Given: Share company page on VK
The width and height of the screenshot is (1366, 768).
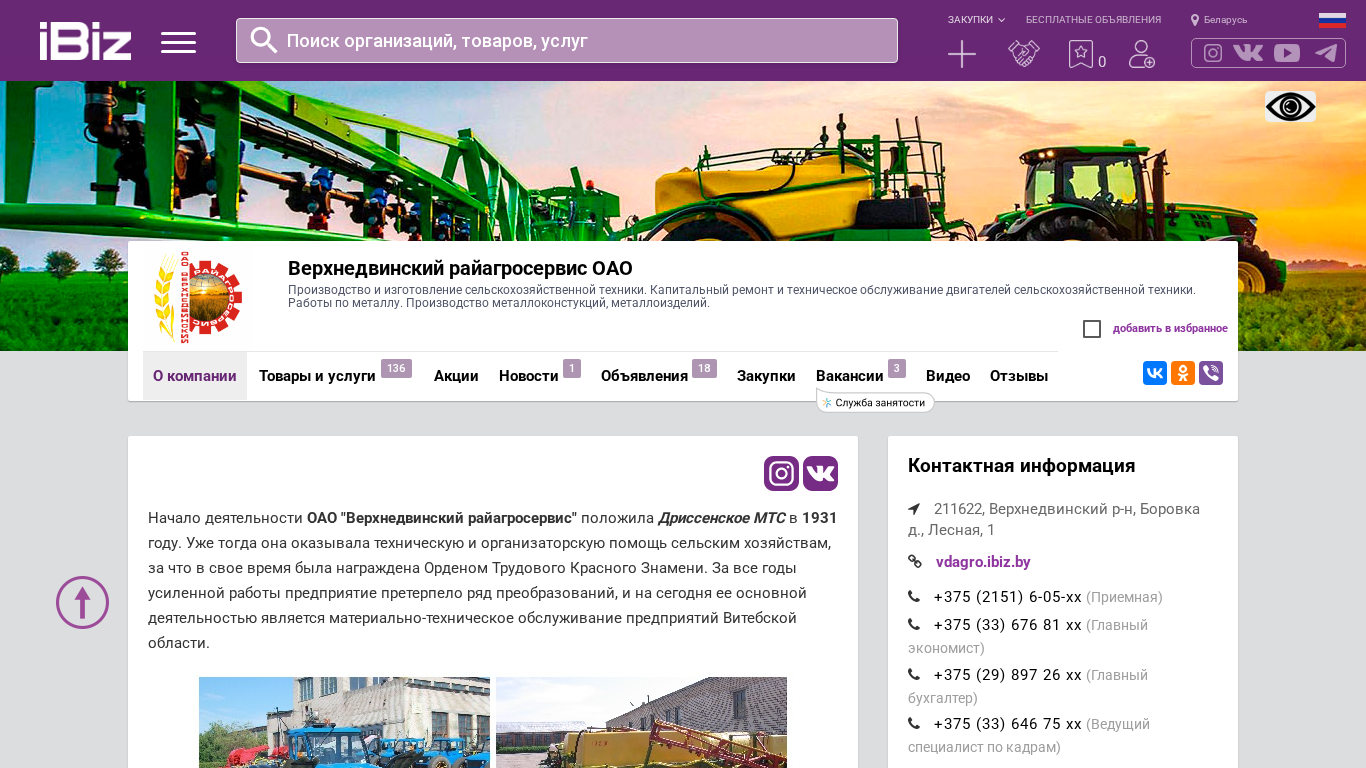Looking at the screenshot, I should pyautogui.click(x=1155, y=373).
